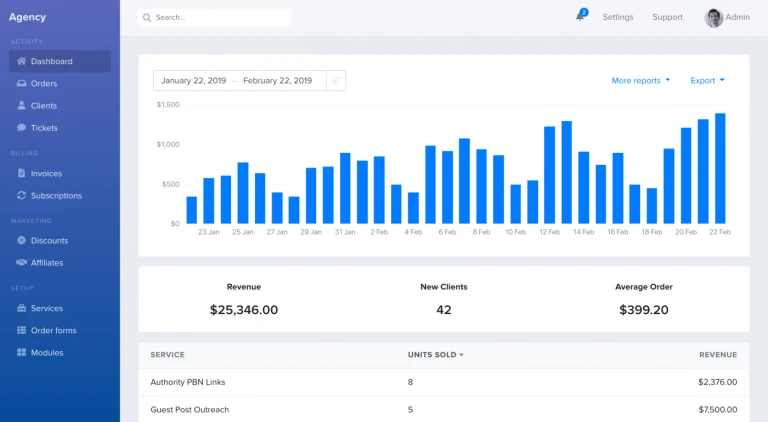Click the date range filter icon
This screenshot has height=422, width=768.
click(x=336, y=80)
